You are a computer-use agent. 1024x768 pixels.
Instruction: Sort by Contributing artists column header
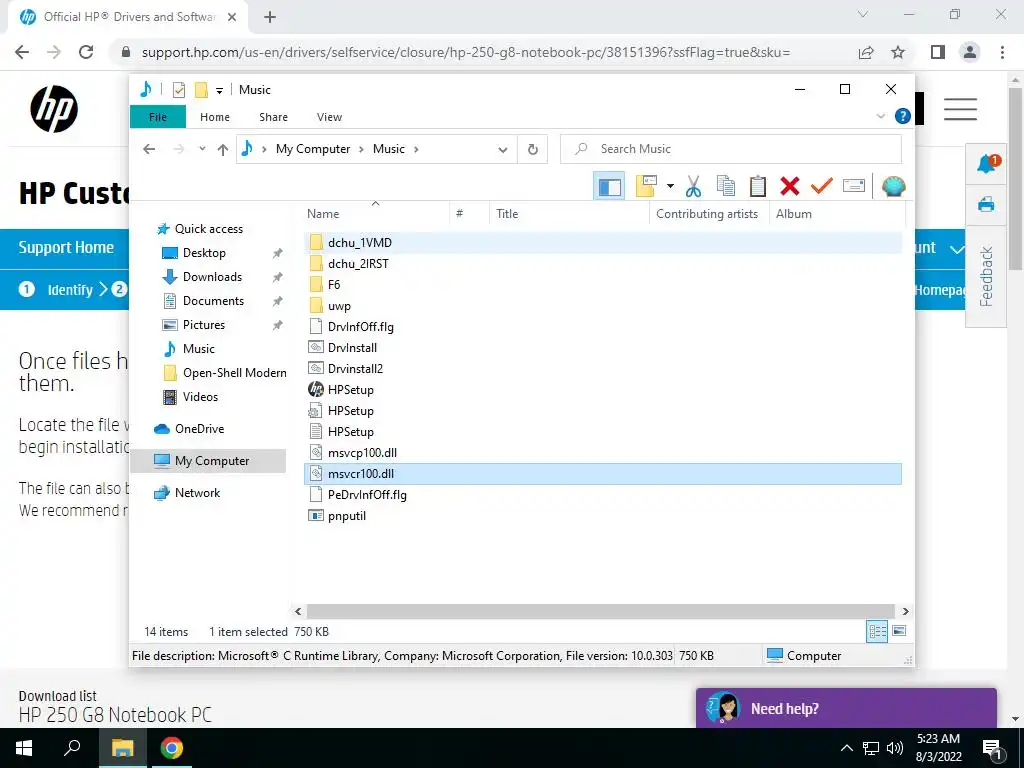click(x=707, y=214)
